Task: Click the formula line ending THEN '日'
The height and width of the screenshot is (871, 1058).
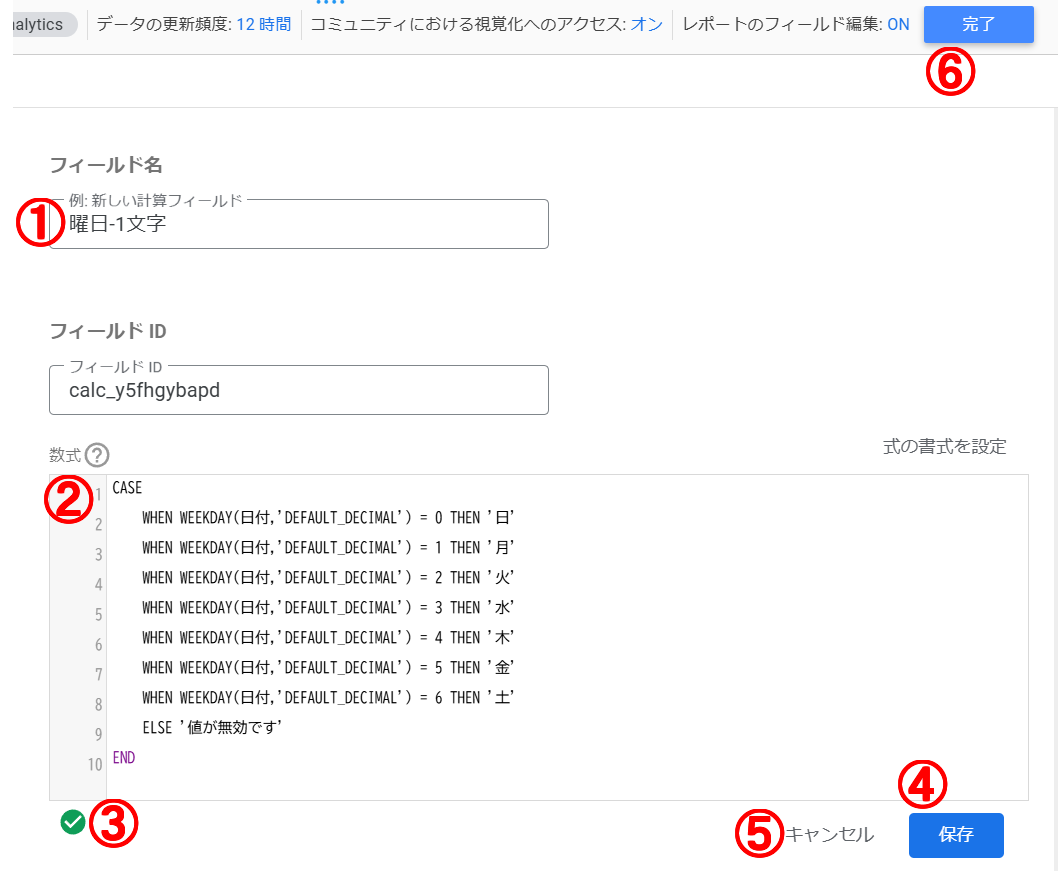Action: [327, 518]
